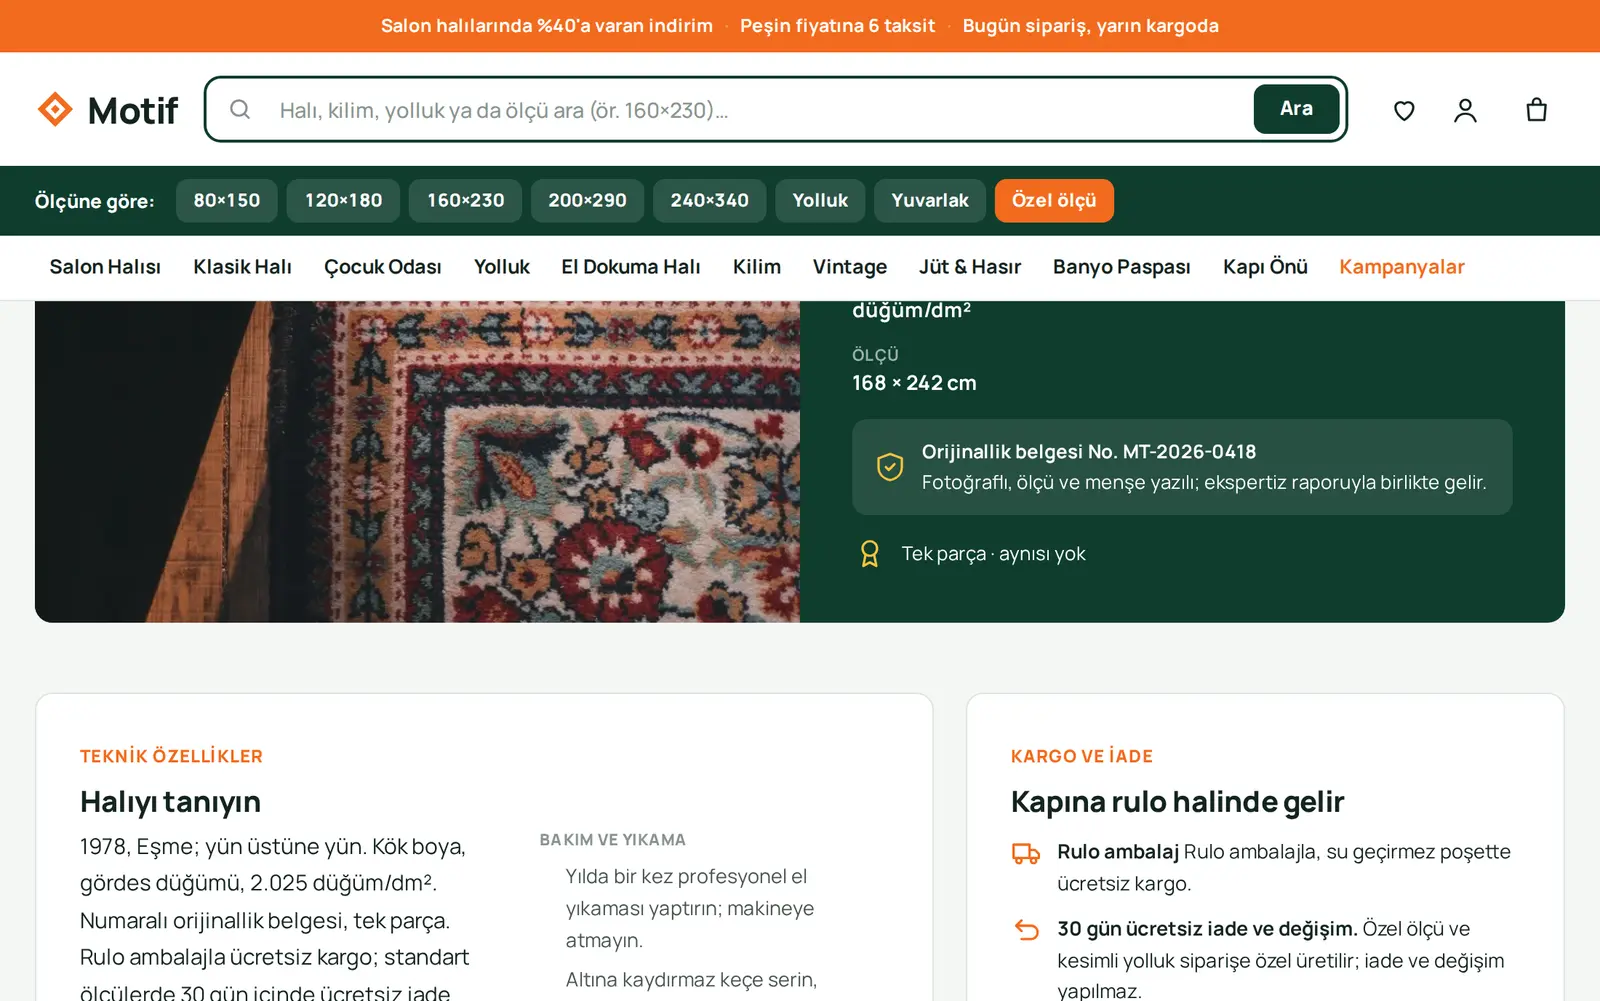
Task: Open the Kilim category
Action: pyautogui.click(x=757, y=267)
